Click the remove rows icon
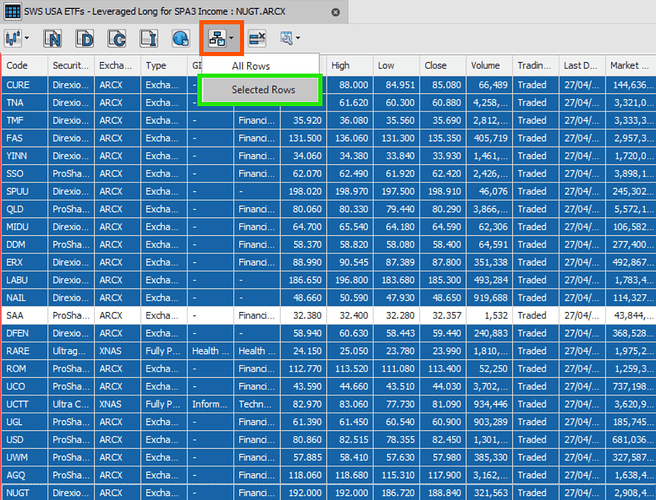This screenshot has width=656, height=500. 257,38
